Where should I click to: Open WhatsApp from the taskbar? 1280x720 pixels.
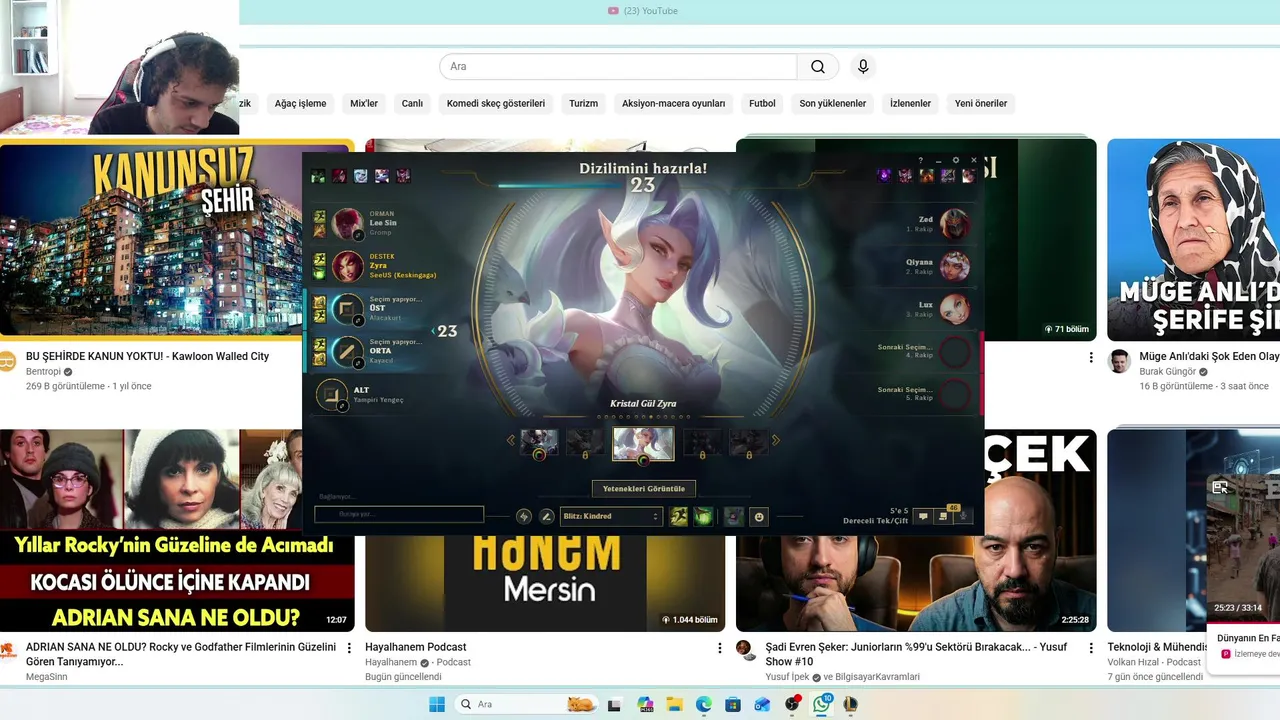[822, 704]
